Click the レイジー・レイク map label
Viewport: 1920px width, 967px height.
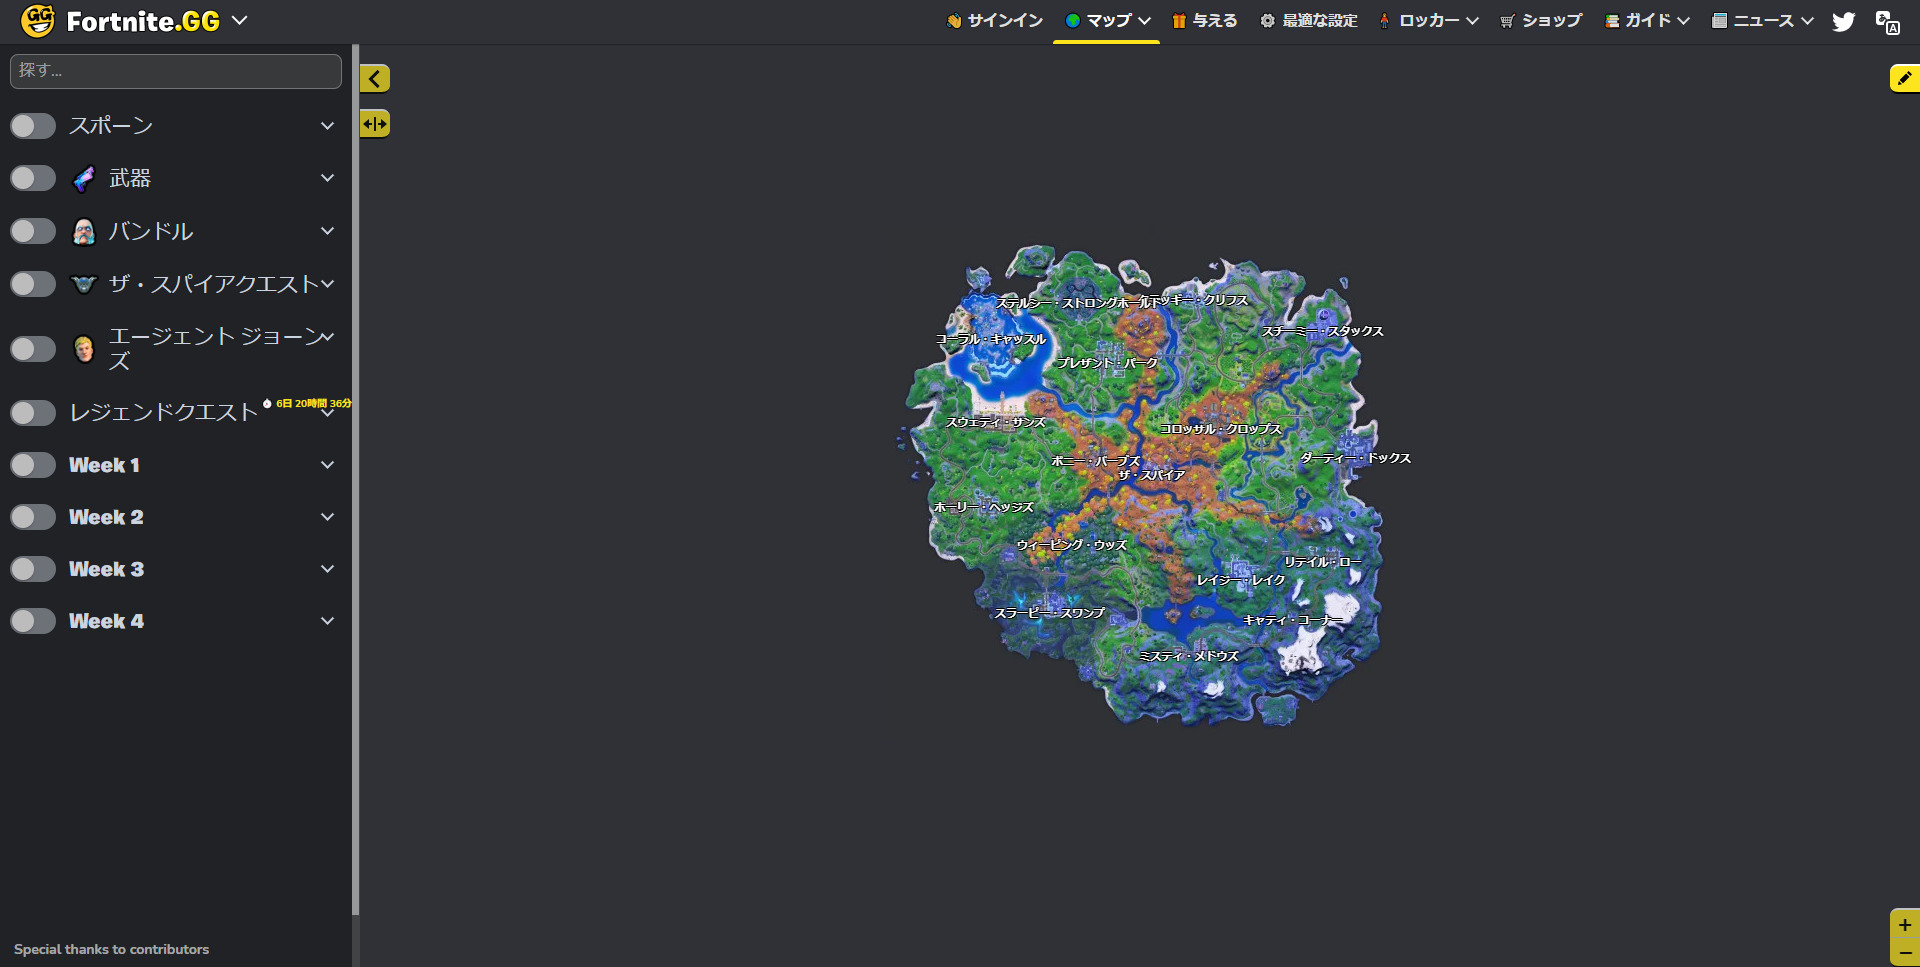pyautogui.click(x=1241, y=580)
